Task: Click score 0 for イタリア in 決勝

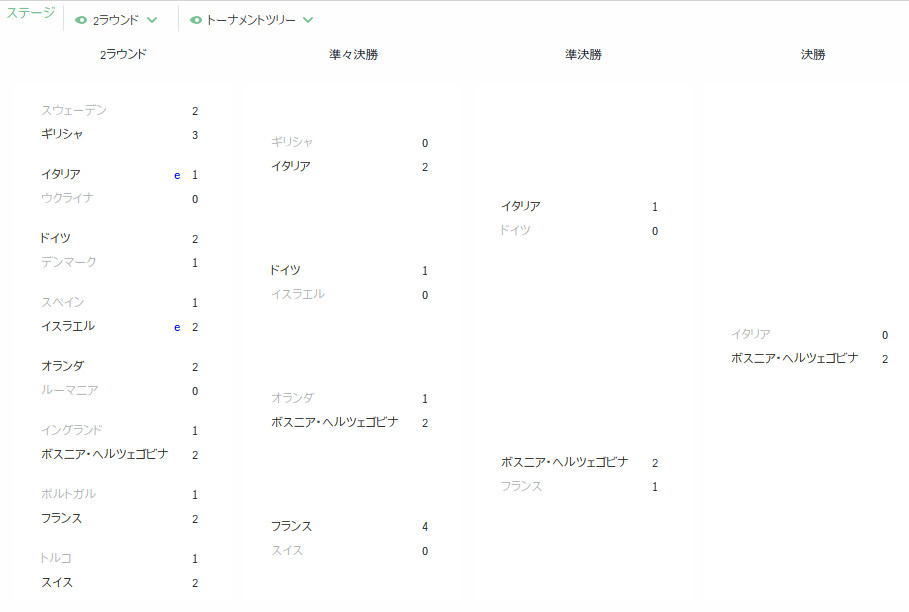Action: [x=885, y=335]
